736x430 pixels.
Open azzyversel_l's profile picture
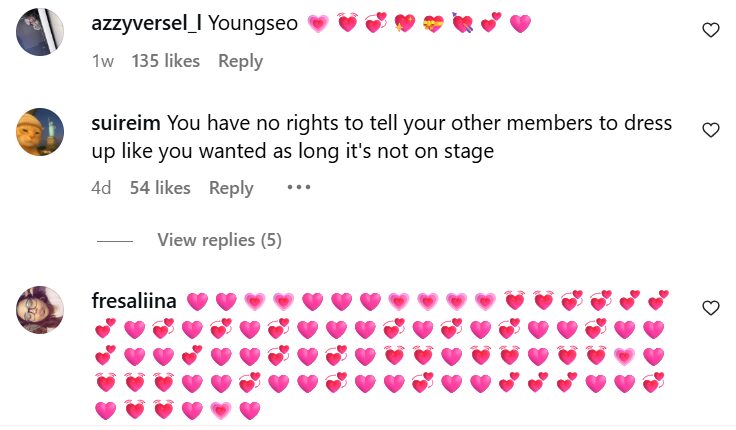[41, 33]
